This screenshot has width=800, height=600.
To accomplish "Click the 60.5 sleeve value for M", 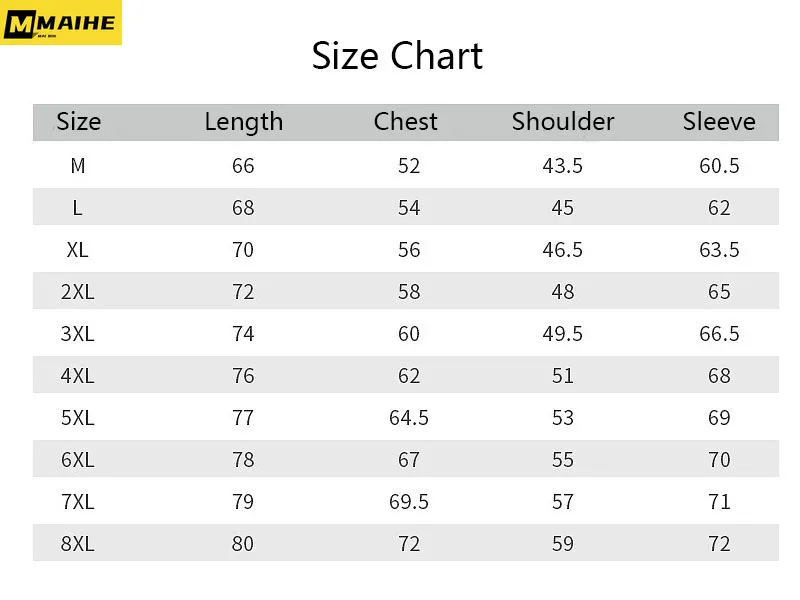I will tap(719, 166).
